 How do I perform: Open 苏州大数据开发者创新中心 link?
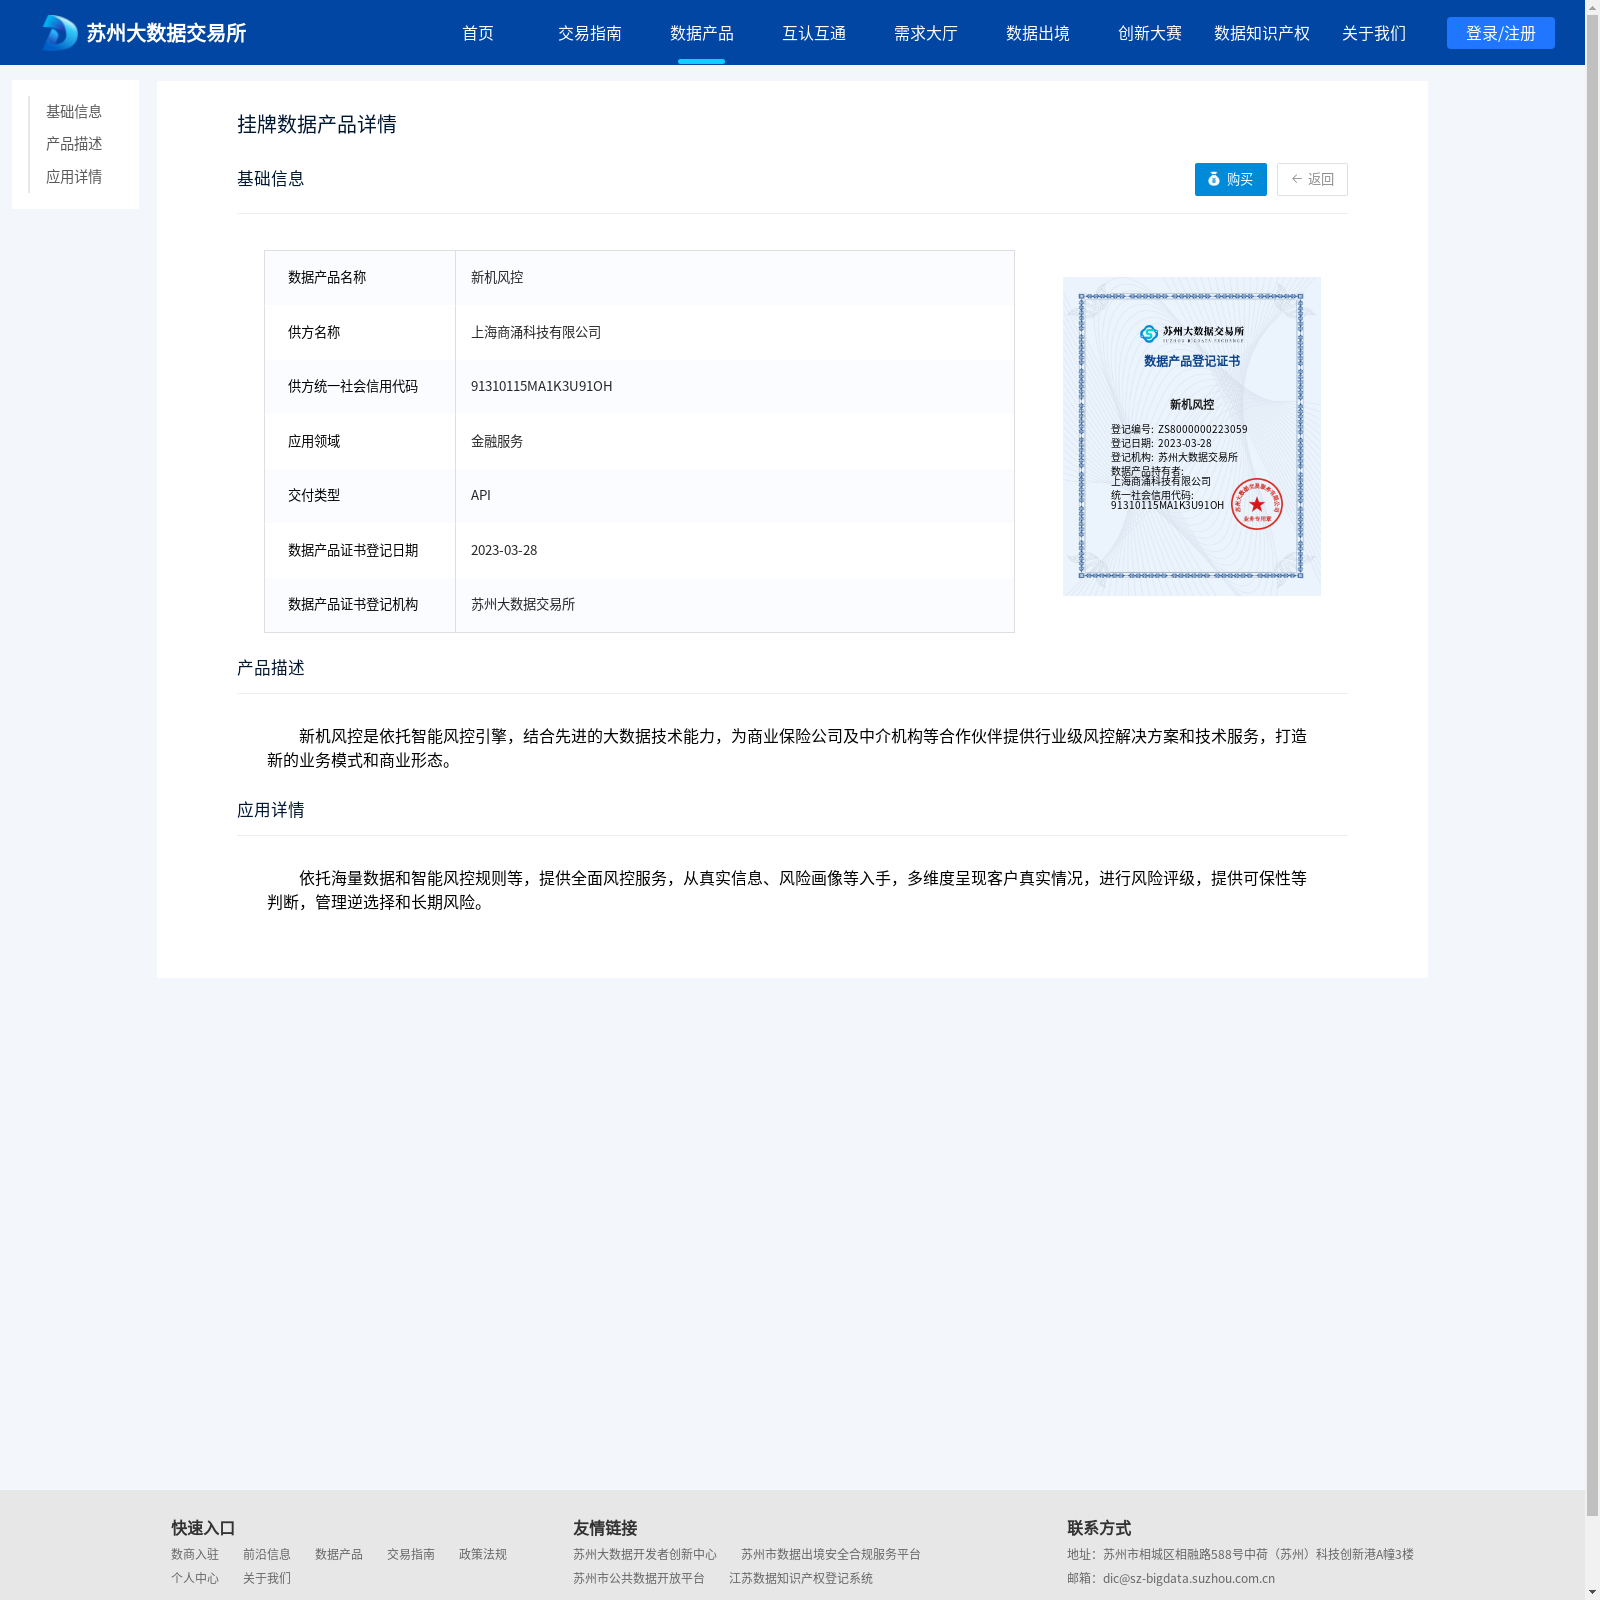(x=645, y=1554)
